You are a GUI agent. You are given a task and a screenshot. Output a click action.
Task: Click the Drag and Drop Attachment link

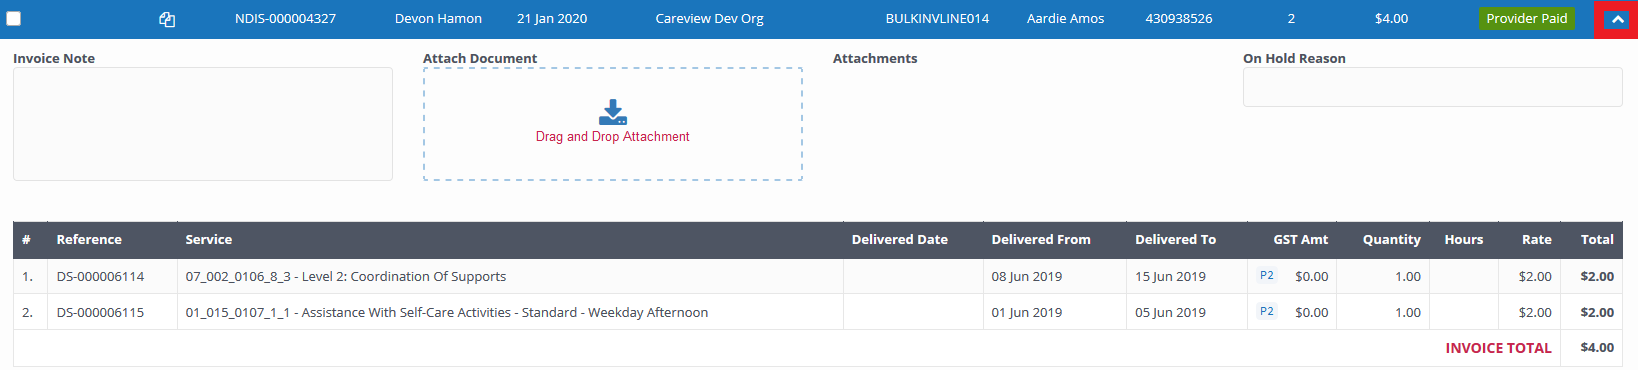(613, 137)
